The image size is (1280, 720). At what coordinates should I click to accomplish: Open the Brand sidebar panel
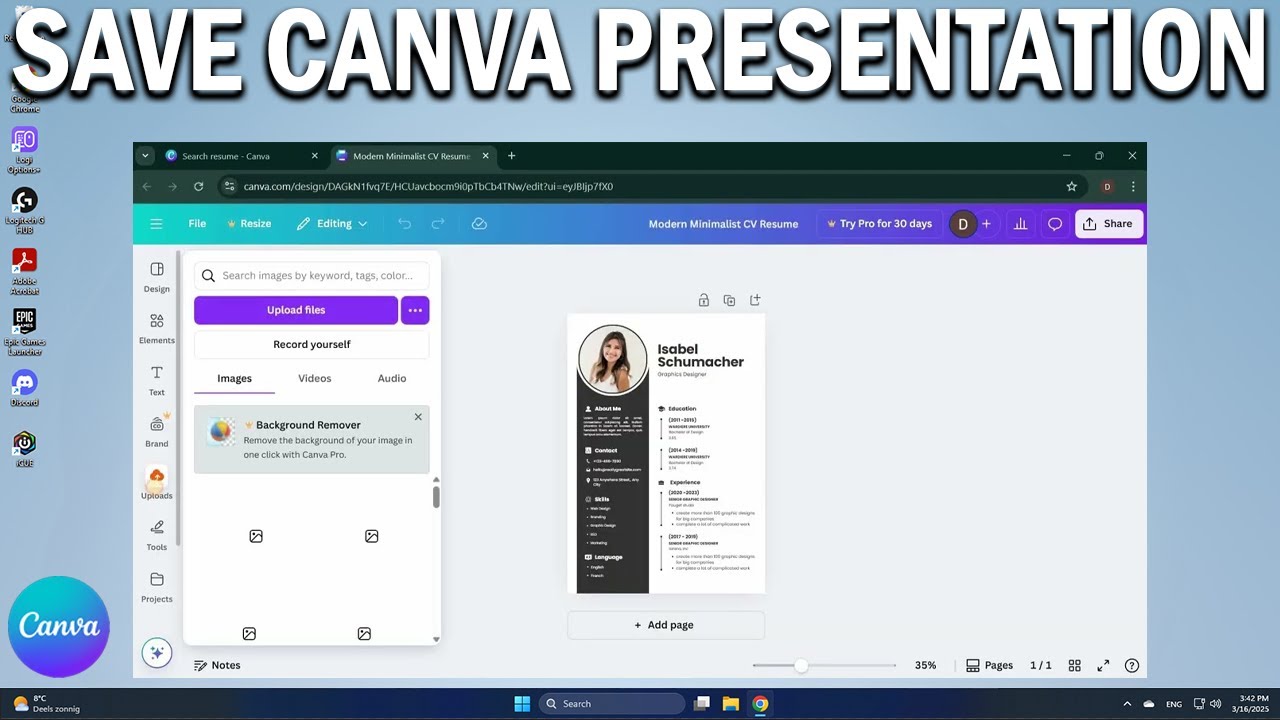(157, 432)
